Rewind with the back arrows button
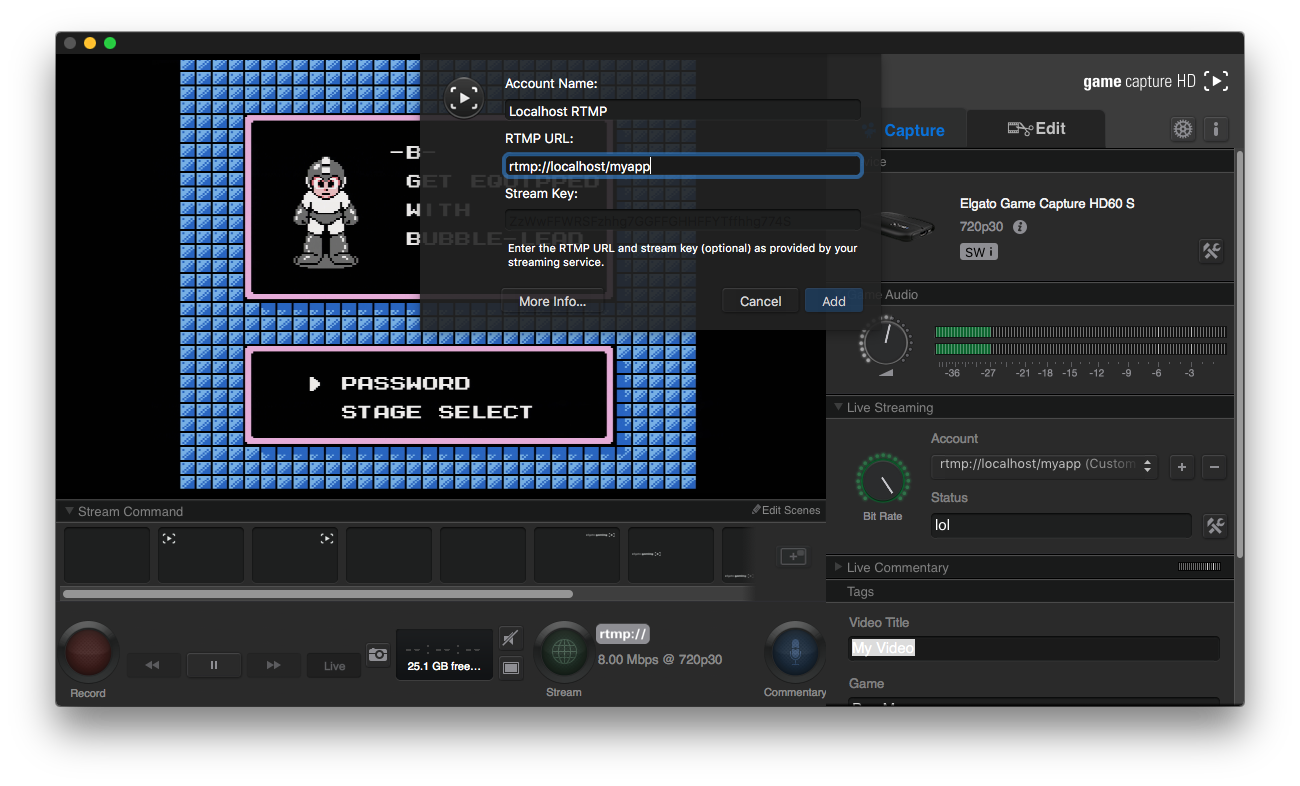The height and width of the screenshot is (786, 1300). tap(152, 665)
